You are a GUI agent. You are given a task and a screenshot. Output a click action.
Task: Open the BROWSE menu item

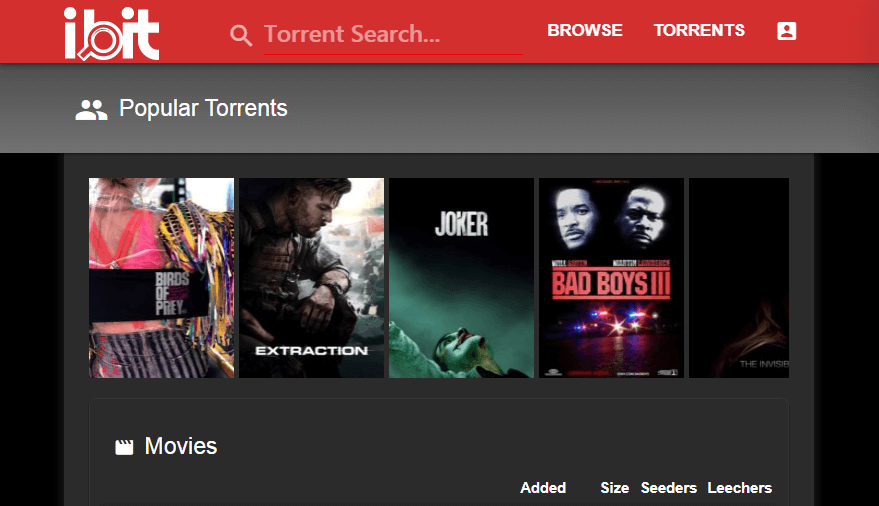(585, 30)
